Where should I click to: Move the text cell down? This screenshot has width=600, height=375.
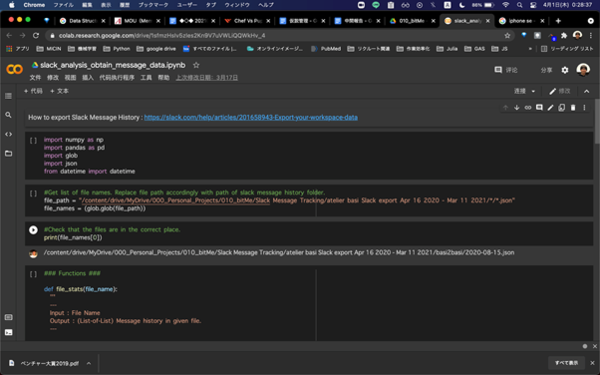click(x=517, y=108)
